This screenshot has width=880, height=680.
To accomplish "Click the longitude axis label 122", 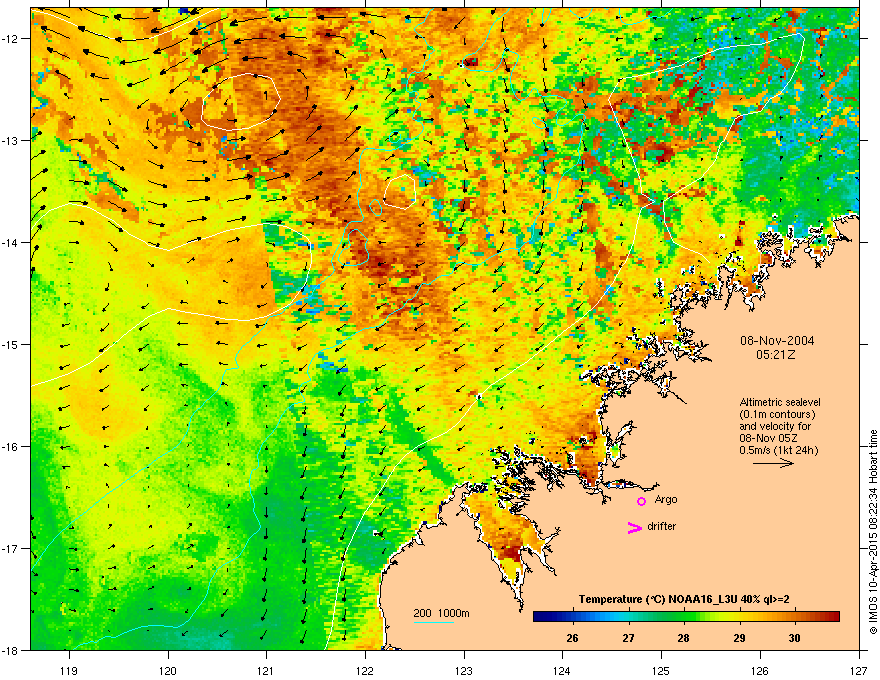I will (x=365, y=670).
